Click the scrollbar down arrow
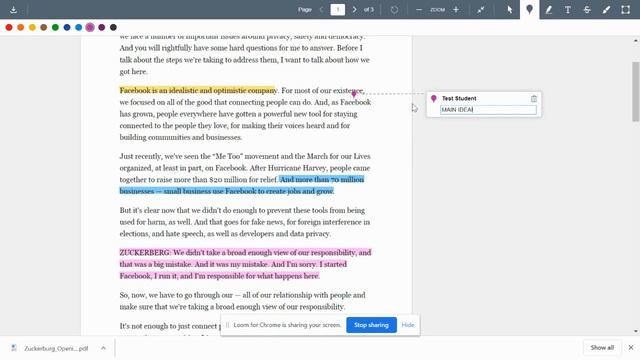Image resolution: width=640 pixels, height=360 pixels. point(636,331)
